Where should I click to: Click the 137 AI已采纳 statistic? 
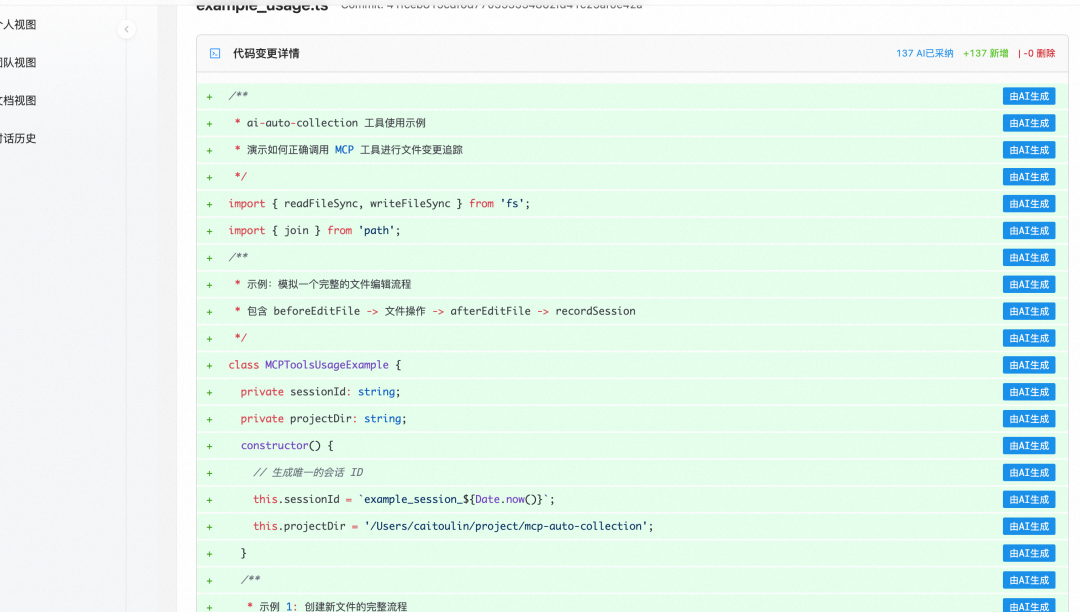(x=924, y=54)
